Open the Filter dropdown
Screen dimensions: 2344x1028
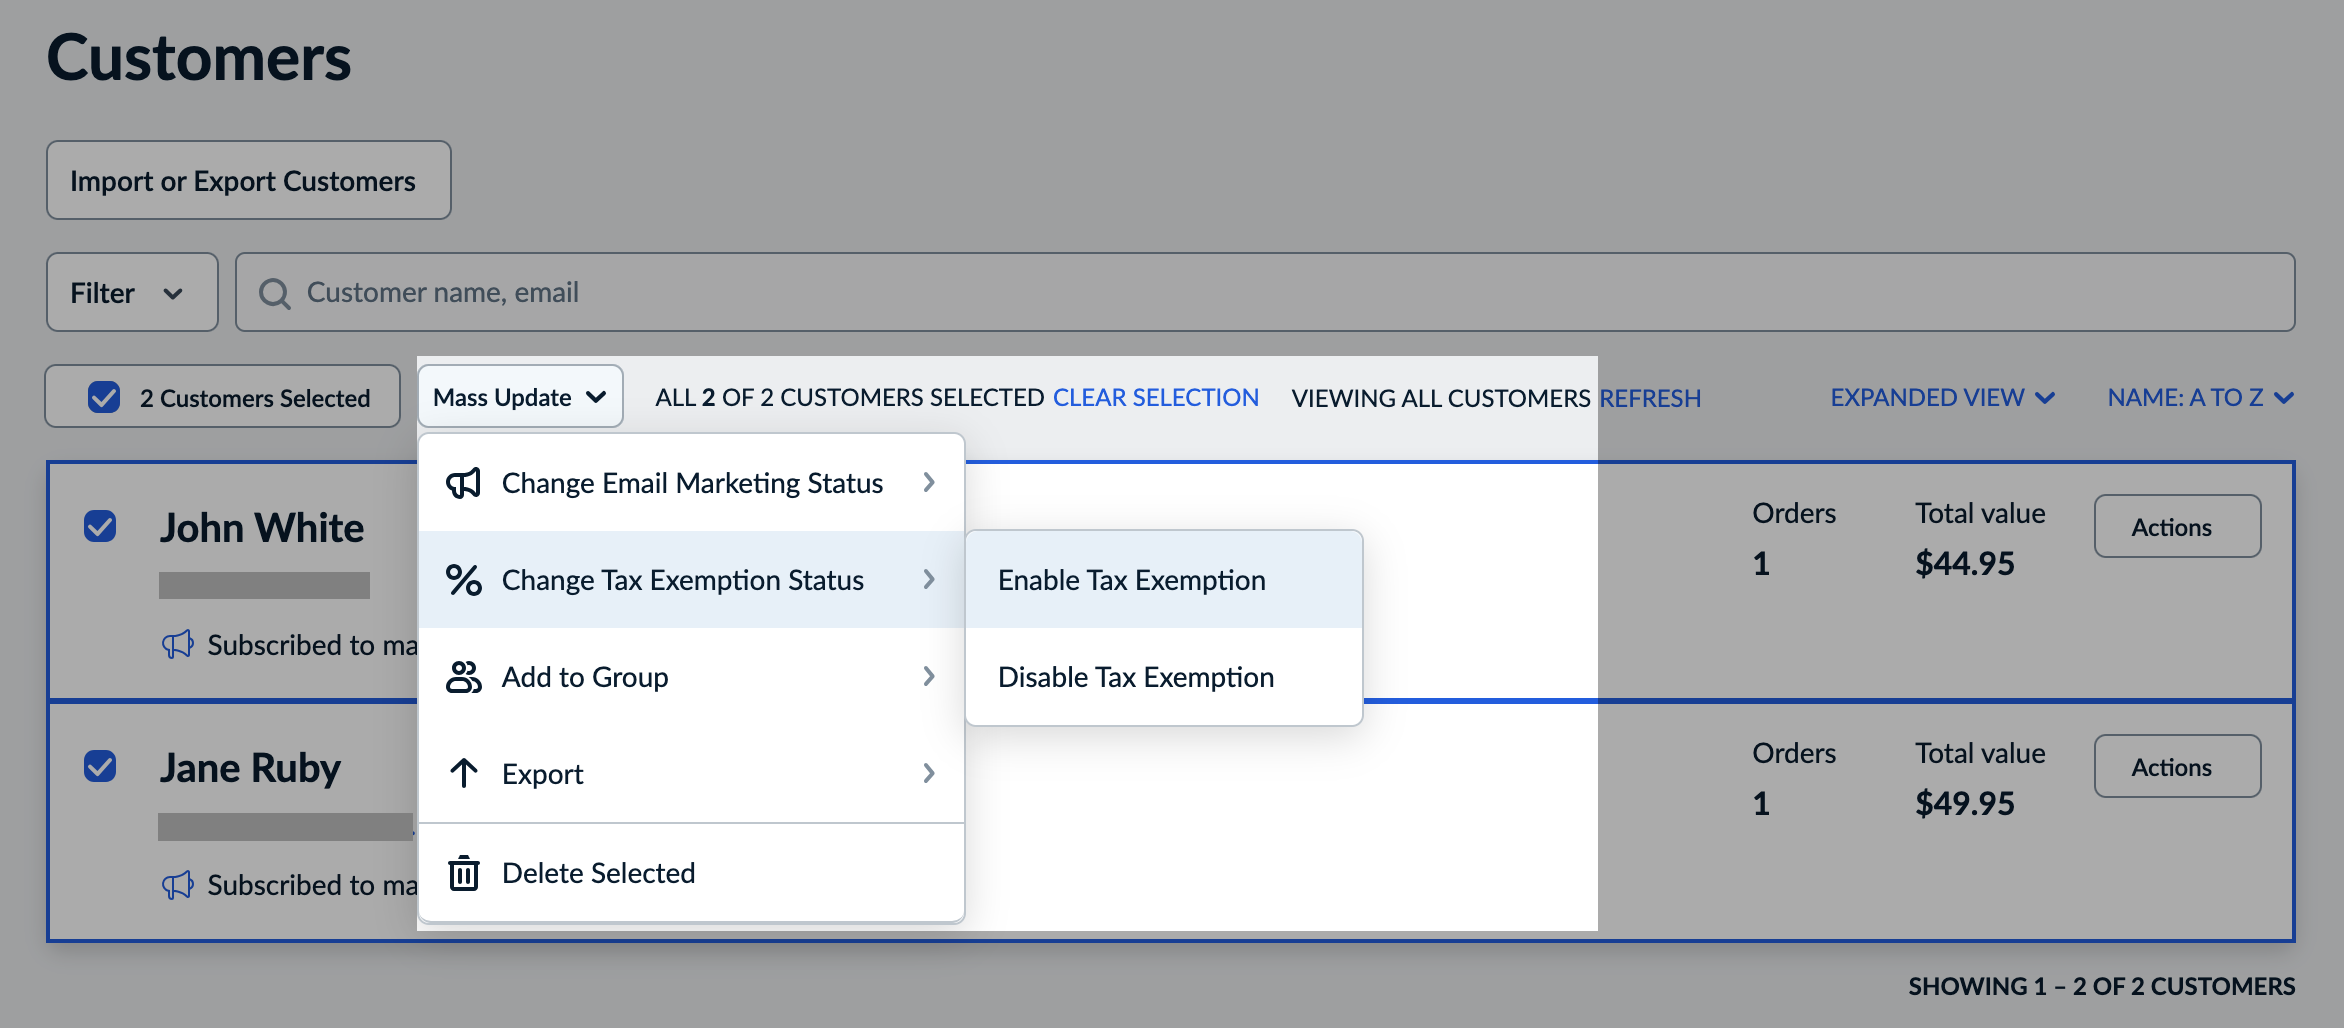[131, 293]
